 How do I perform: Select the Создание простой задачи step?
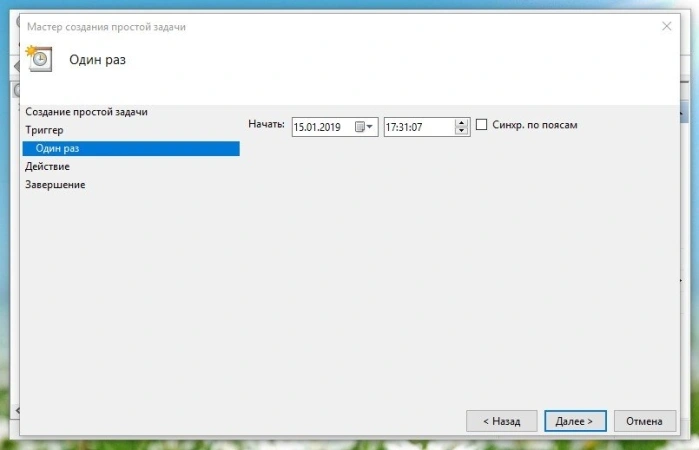coord(86,112)
